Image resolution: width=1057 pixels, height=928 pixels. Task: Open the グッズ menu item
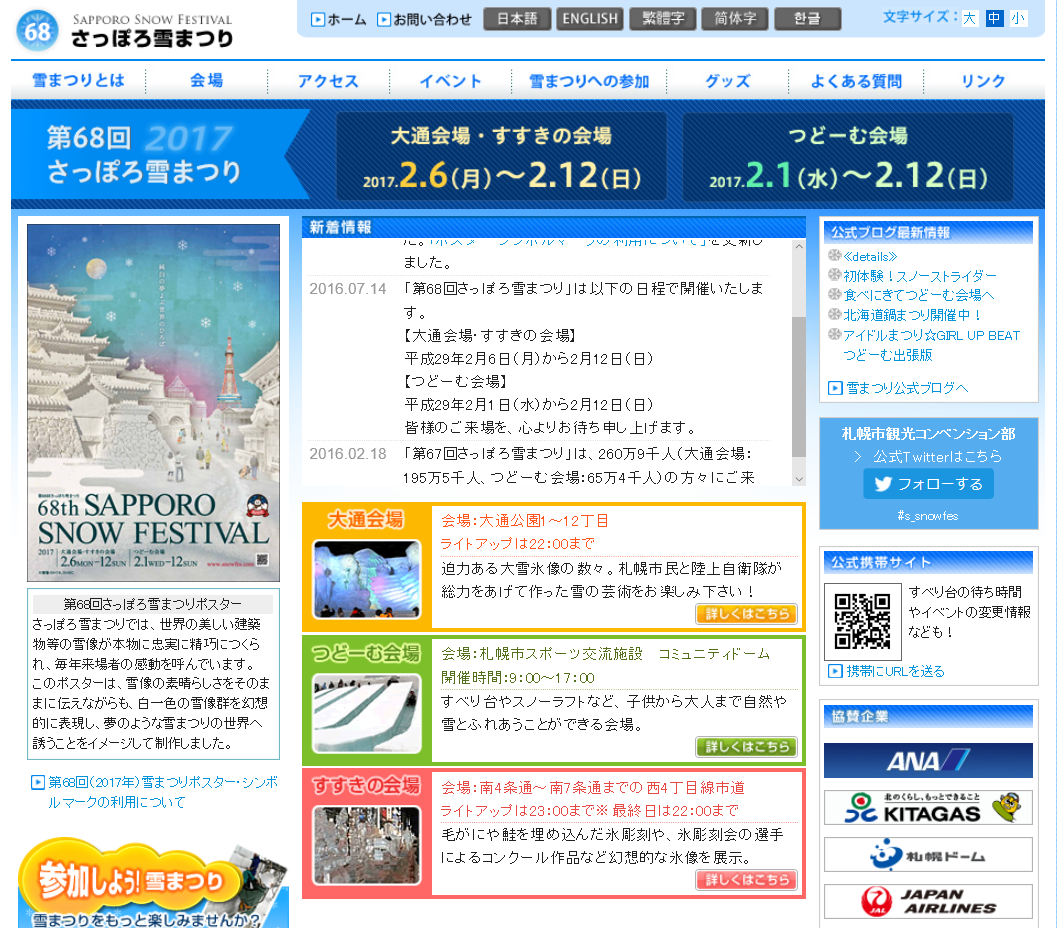727,81
